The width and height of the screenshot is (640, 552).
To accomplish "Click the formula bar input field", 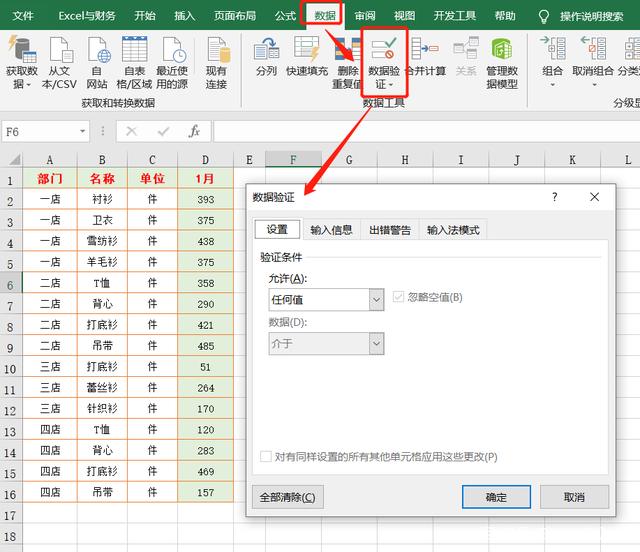I will click(x=420, y=131).
